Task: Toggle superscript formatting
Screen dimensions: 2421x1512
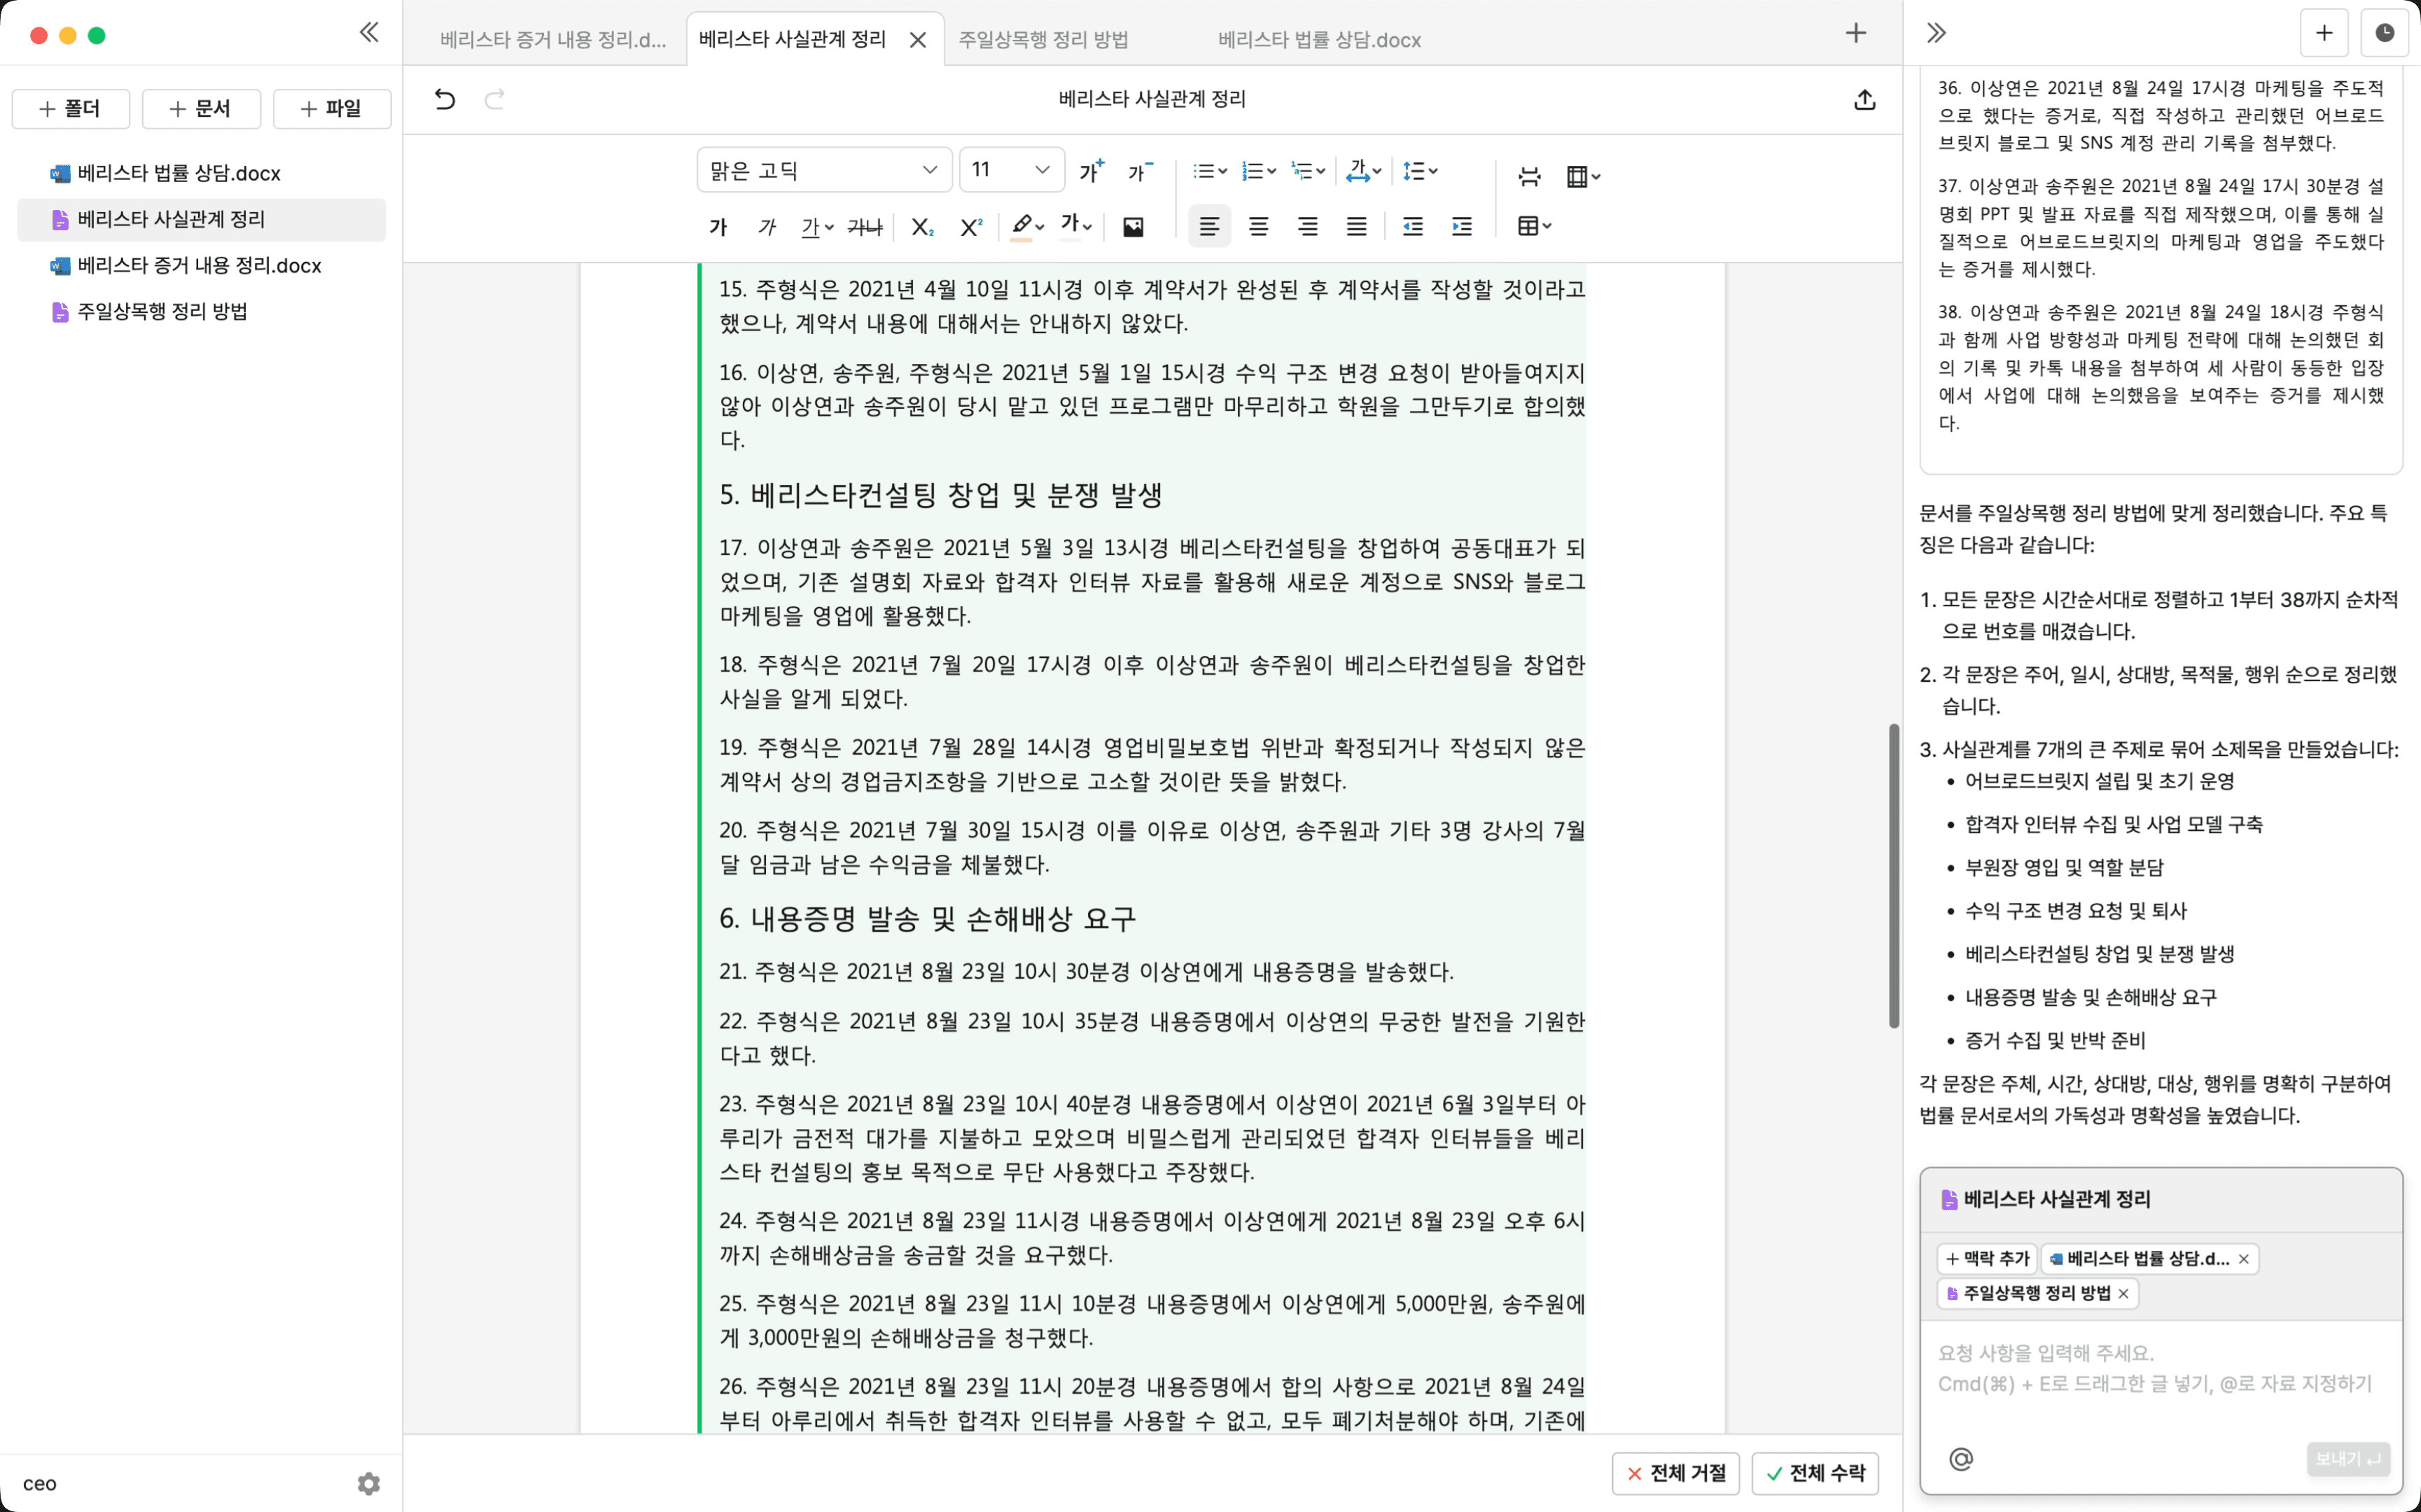Action: coord(971,227)
